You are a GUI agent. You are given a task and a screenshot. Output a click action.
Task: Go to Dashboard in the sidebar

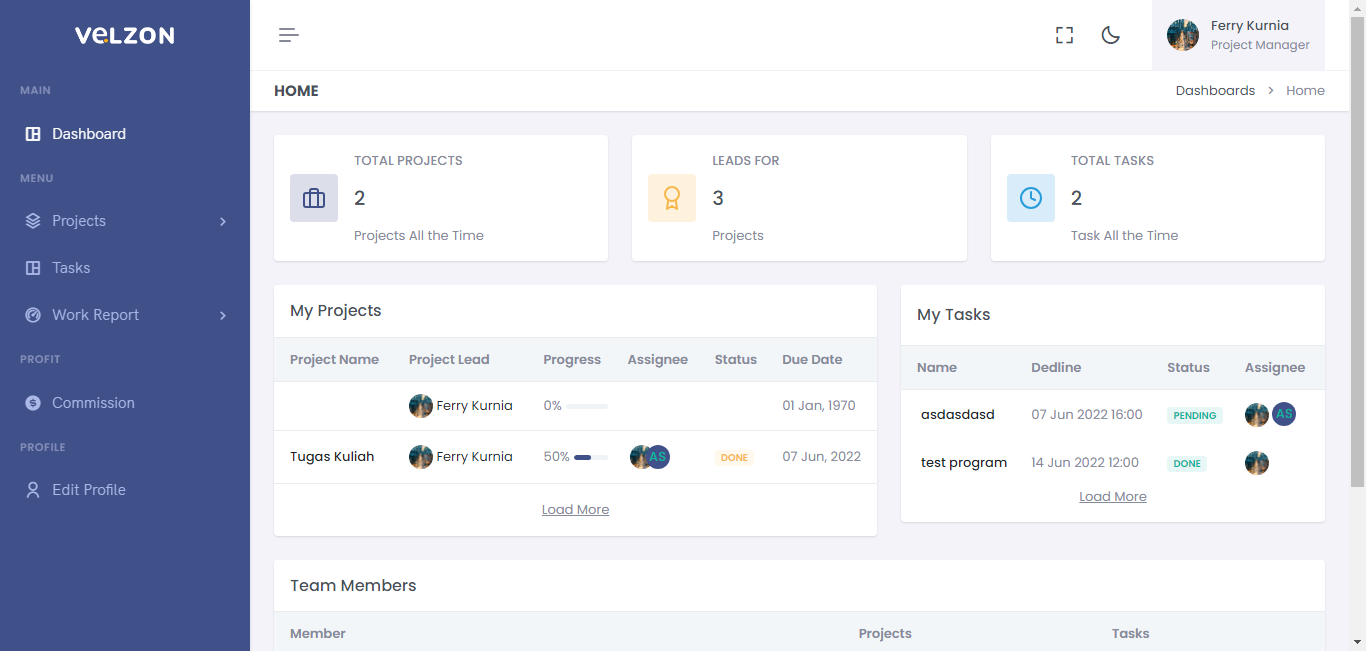tap(88, 134)
